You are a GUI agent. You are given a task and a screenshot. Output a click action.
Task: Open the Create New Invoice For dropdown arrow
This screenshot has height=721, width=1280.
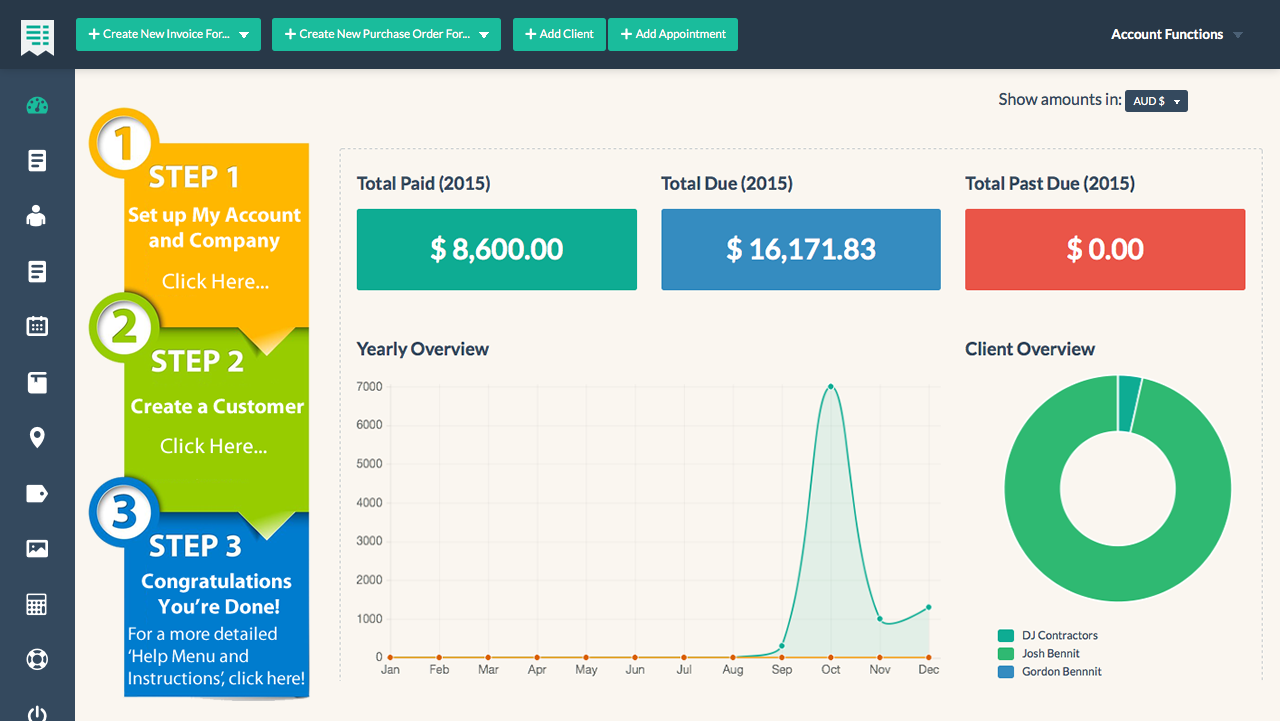point(246,34)
